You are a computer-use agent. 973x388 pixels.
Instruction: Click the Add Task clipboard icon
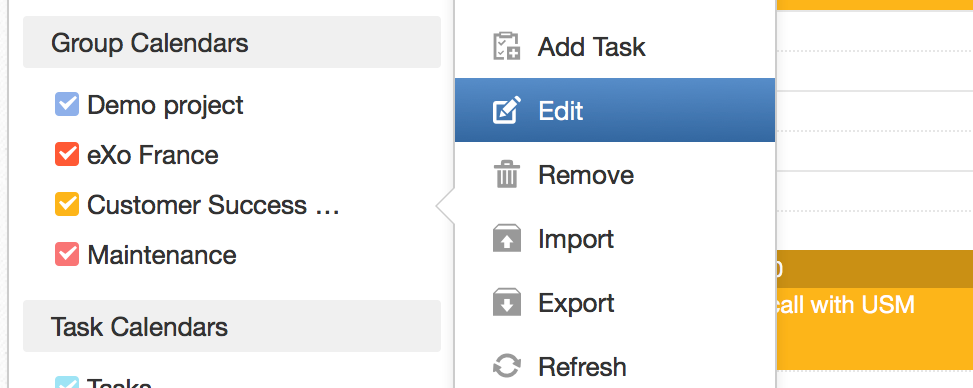click(x=506, y=47)
